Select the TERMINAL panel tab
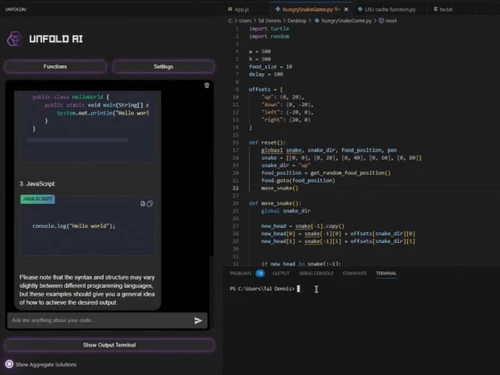The image size is (500, 375). (x=386, y=273)
